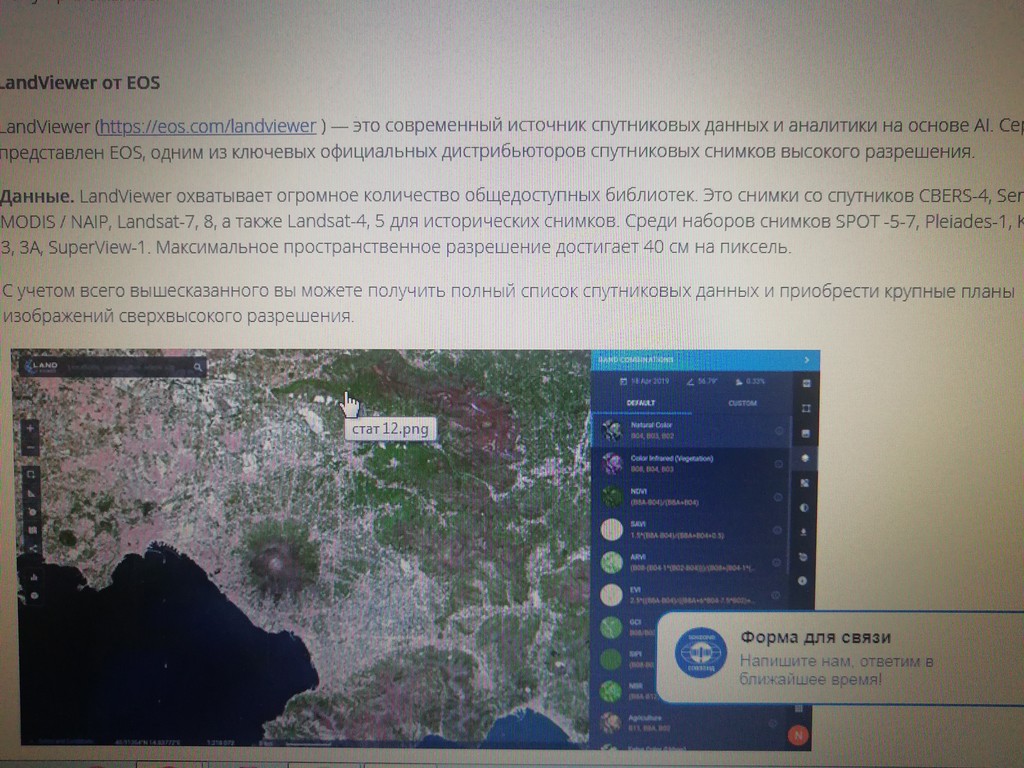Open the 18 Apr 2019 scene date
The image size is (1024, 768).
click(x=645, y=381)
